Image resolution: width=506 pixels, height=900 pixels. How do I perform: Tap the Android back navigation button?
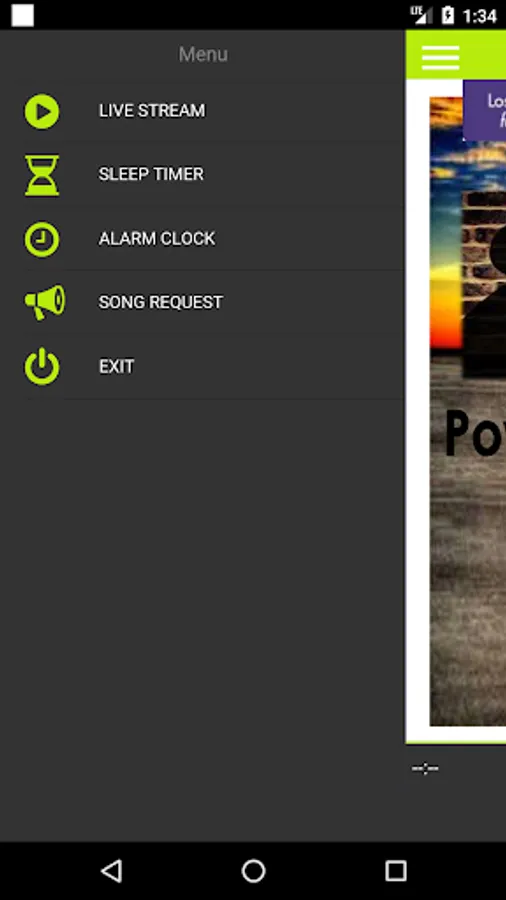(111, 870)
